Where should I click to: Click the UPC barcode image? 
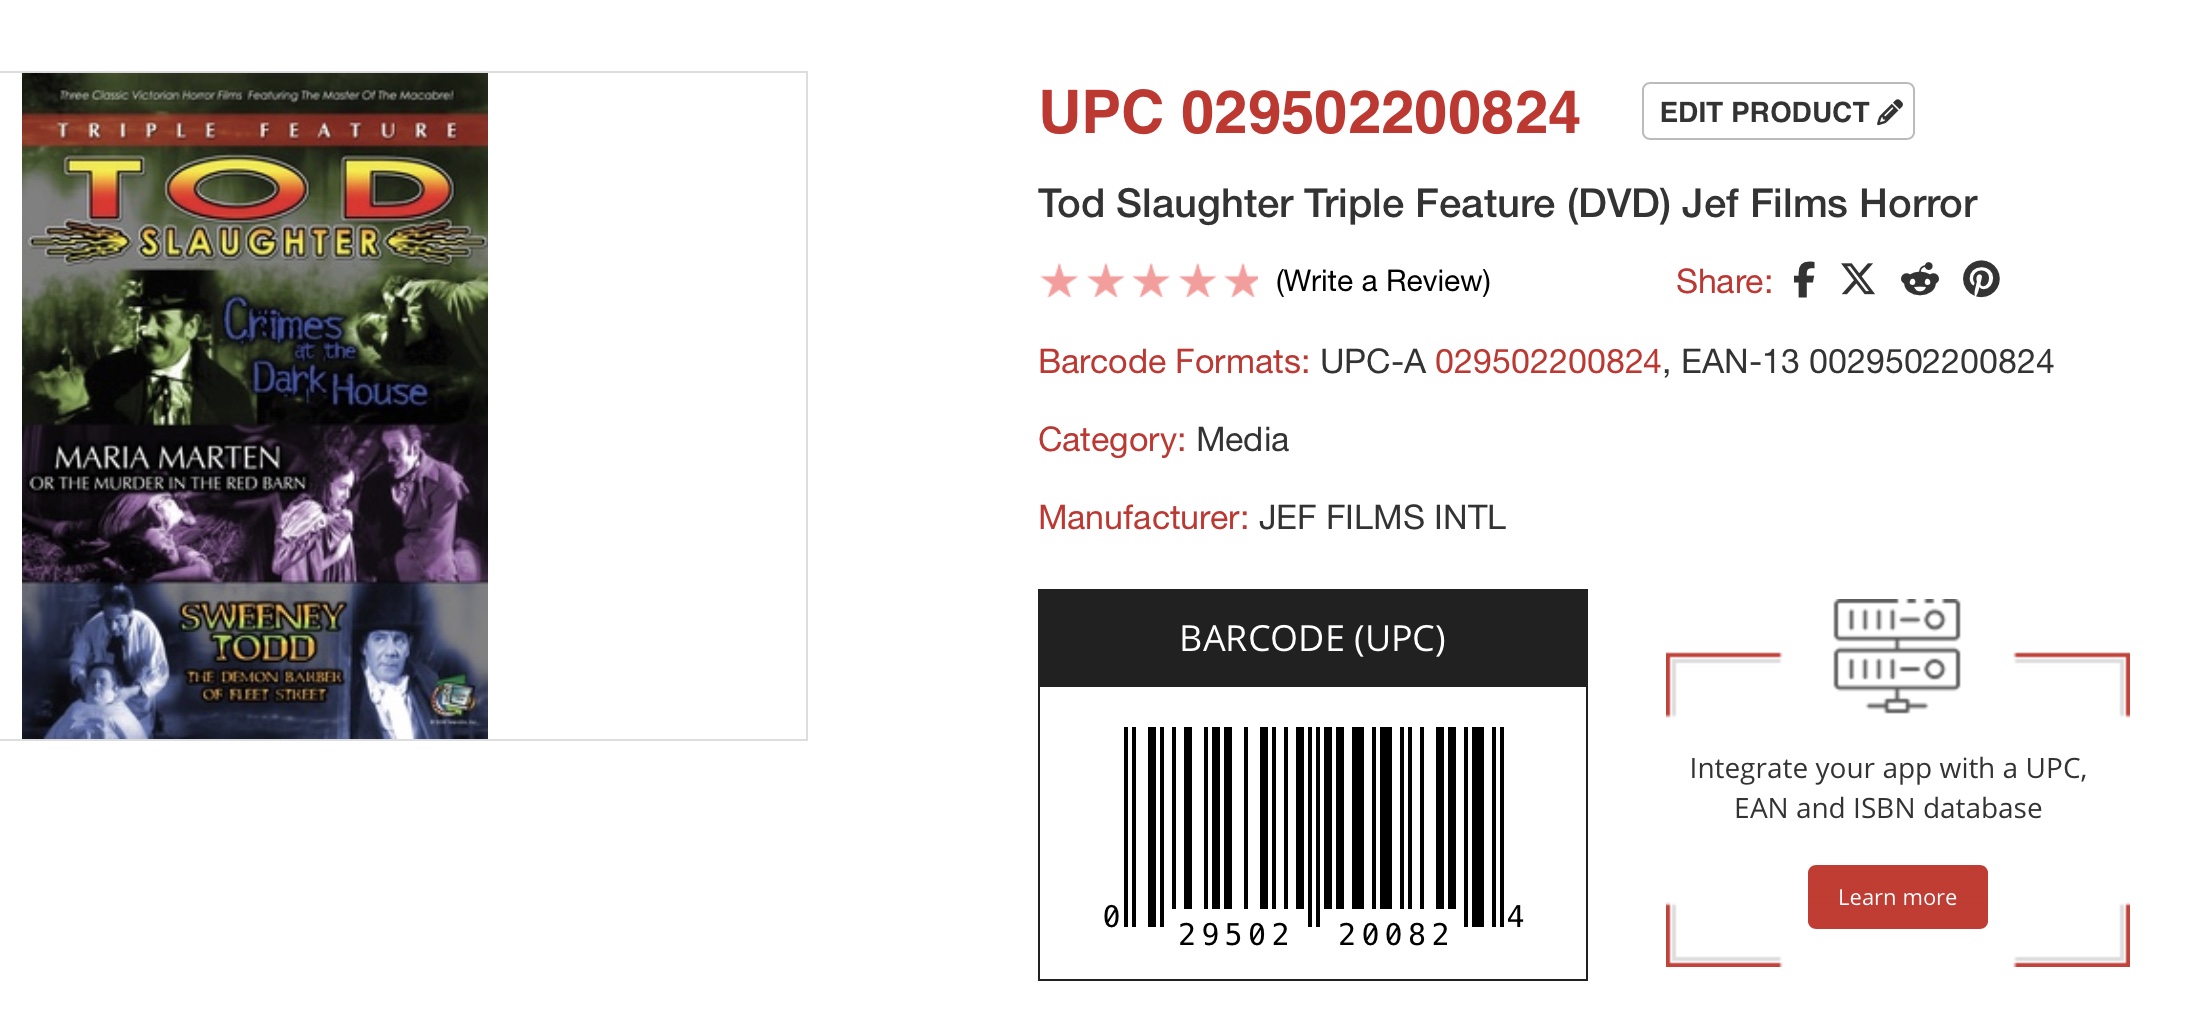[1313, 832]
